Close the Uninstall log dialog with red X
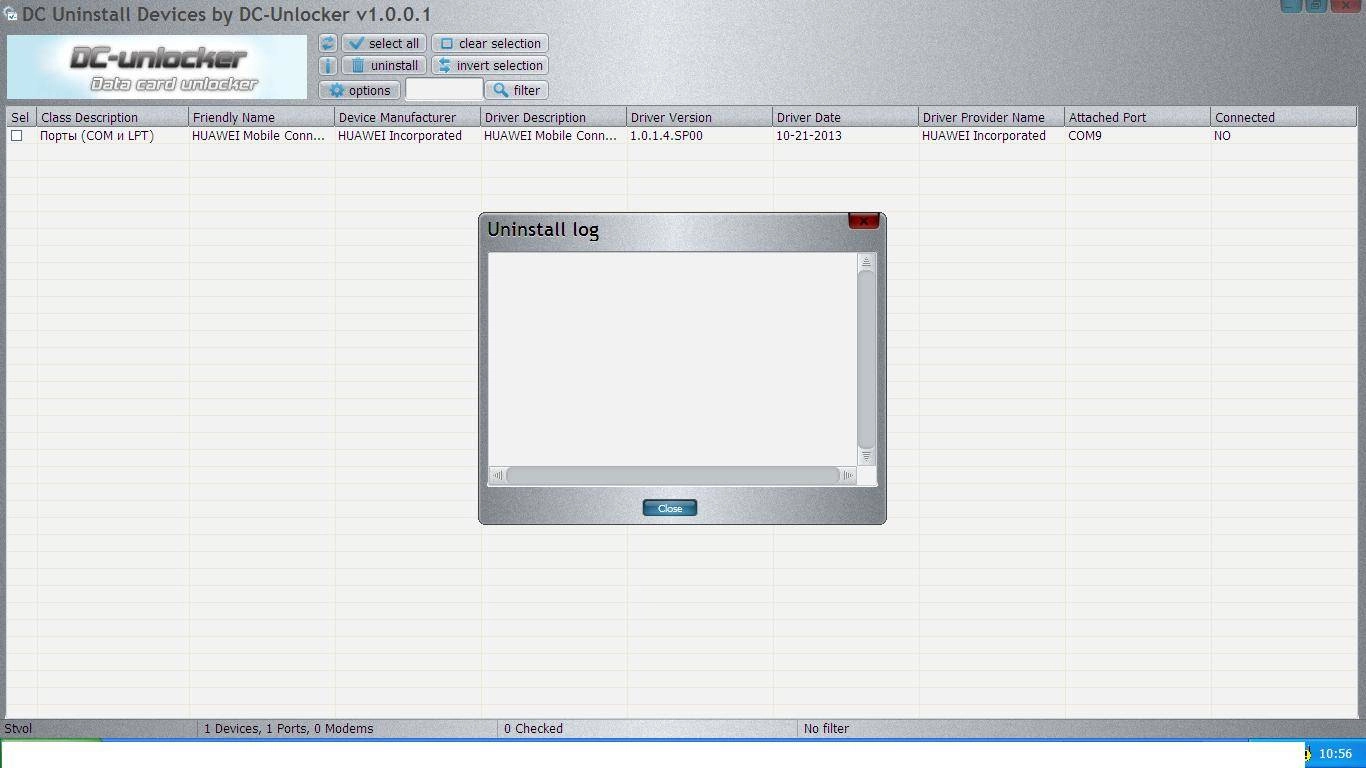The height and width of the screenshot is (768, 1366). click(863, 221)
